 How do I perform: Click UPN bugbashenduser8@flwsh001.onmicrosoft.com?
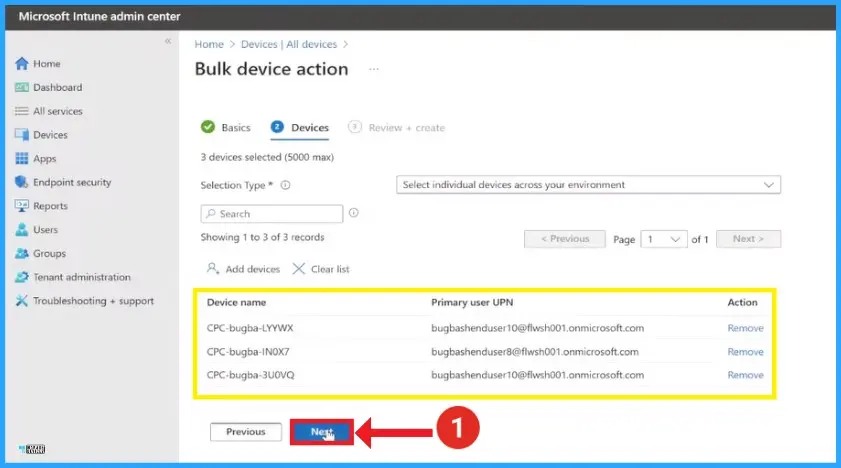point(535,352)
